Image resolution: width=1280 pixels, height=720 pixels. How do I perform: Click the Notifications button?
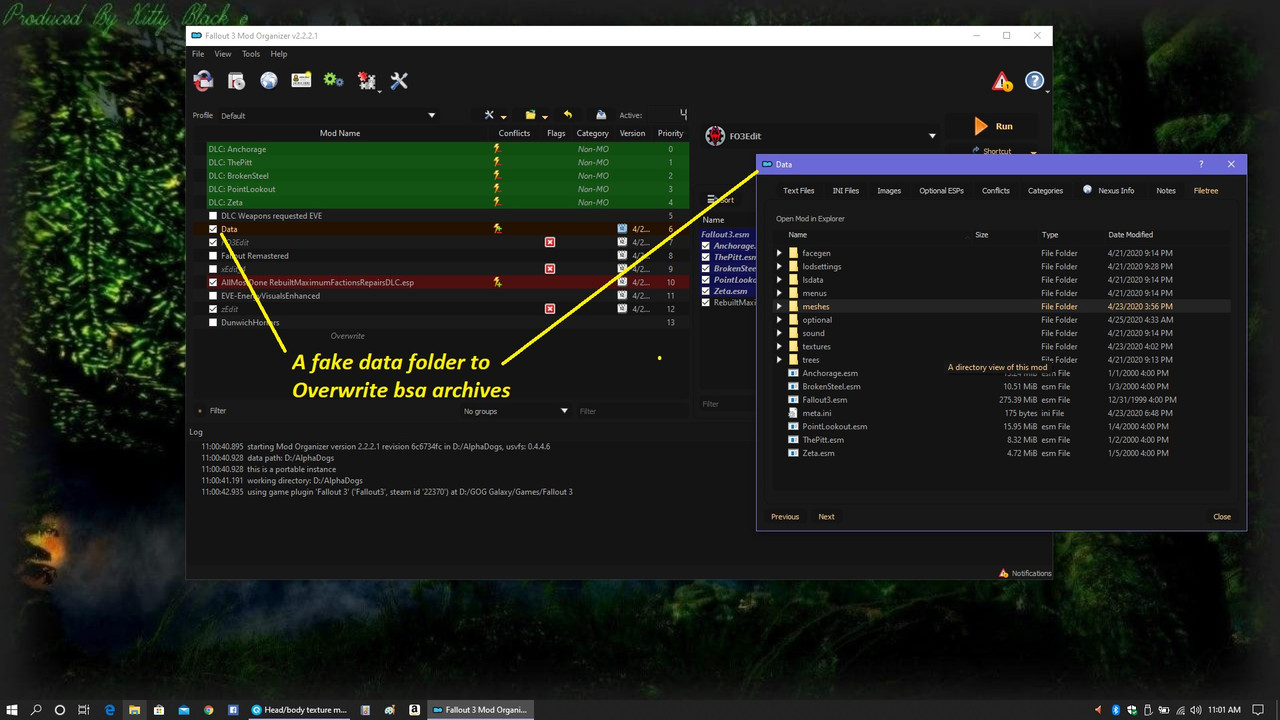click(x=1025, y=573)
